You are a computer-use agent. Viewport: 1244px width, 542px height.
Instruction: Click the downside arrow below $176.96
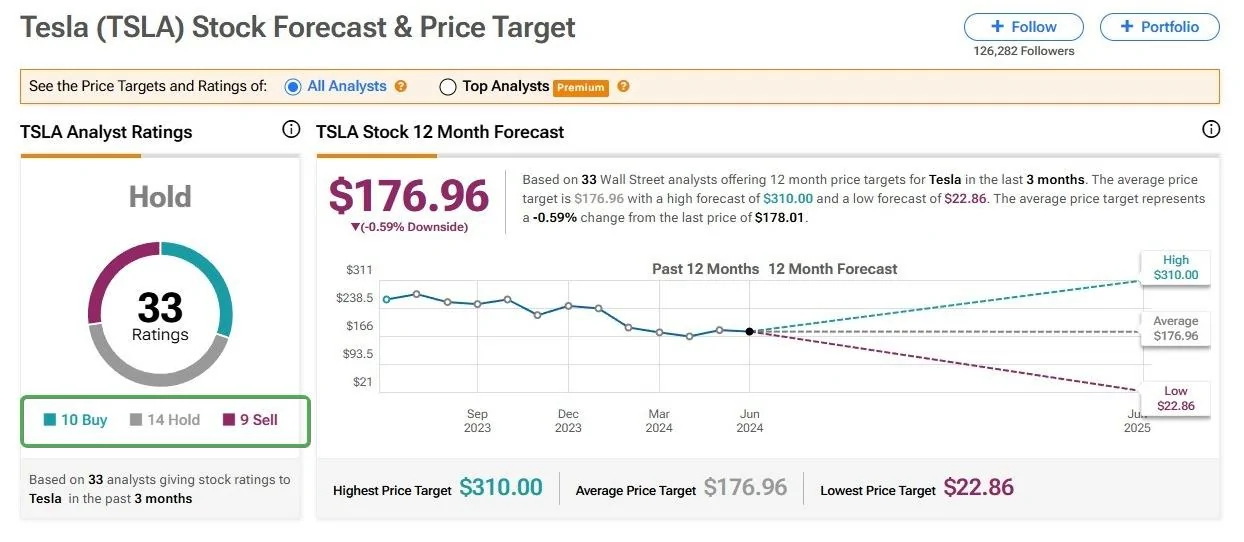(x=355, y=227)
